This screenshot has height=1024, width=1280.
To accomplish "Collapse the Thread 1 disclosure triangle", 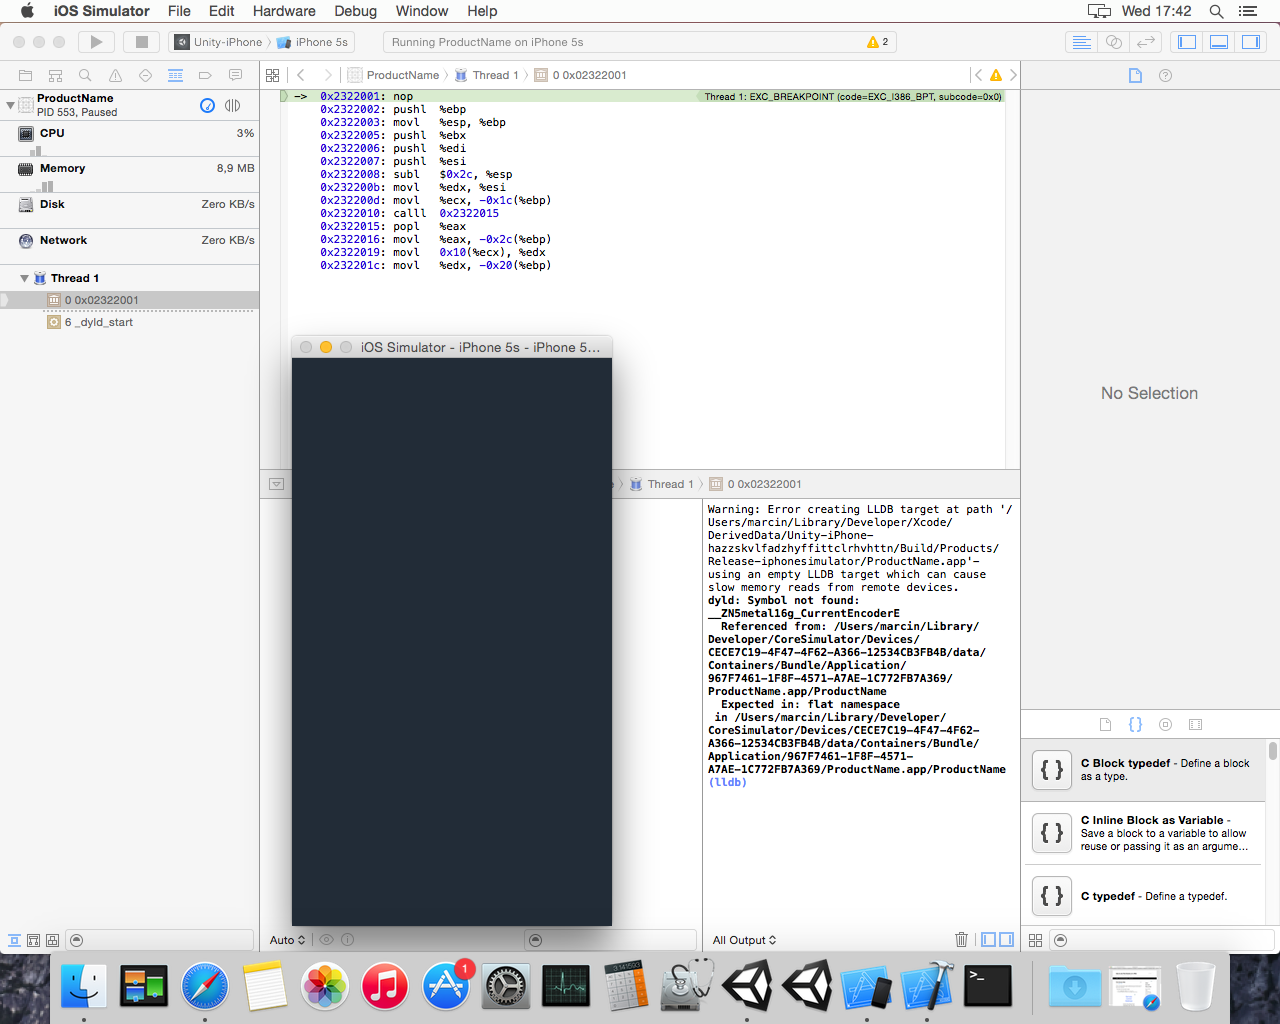I will click(x=25, y=278).
